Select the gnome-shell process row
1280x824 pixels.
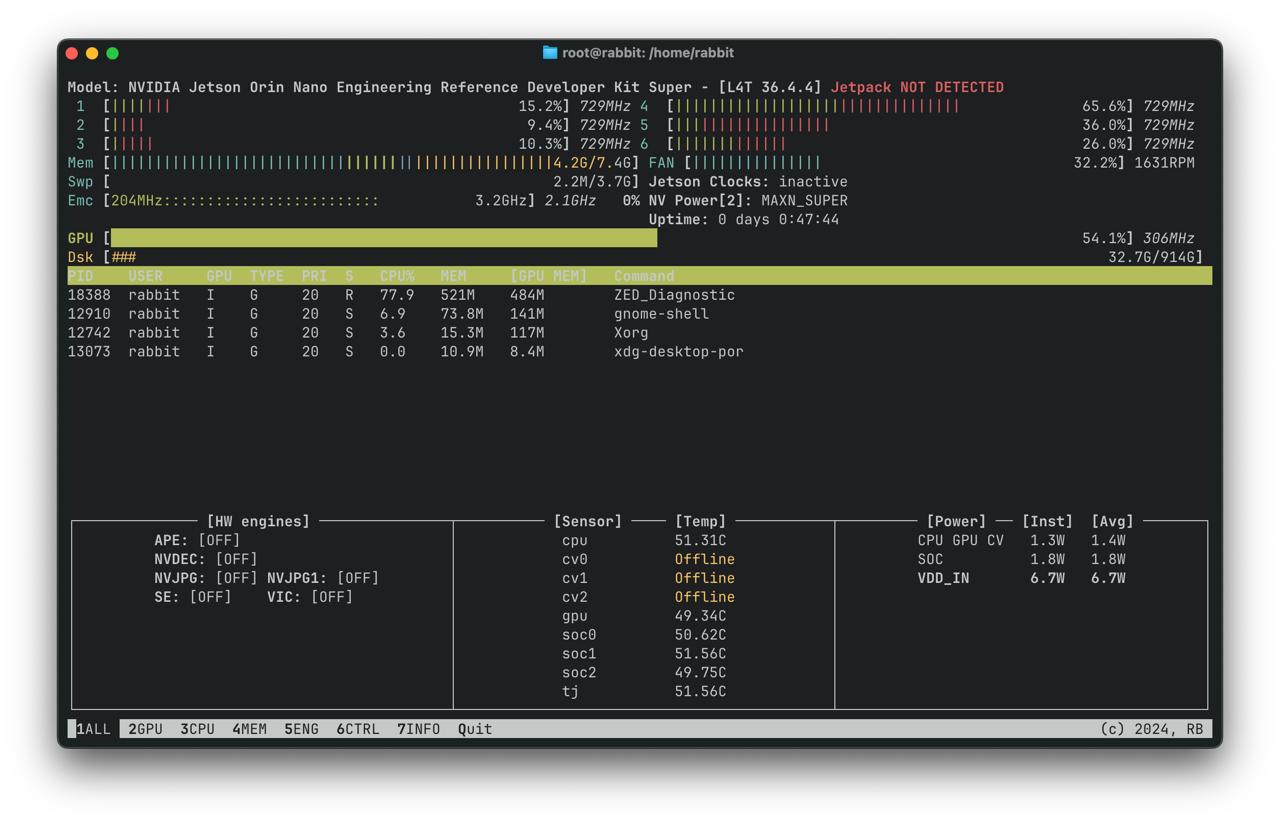click(x=661, y=314)
